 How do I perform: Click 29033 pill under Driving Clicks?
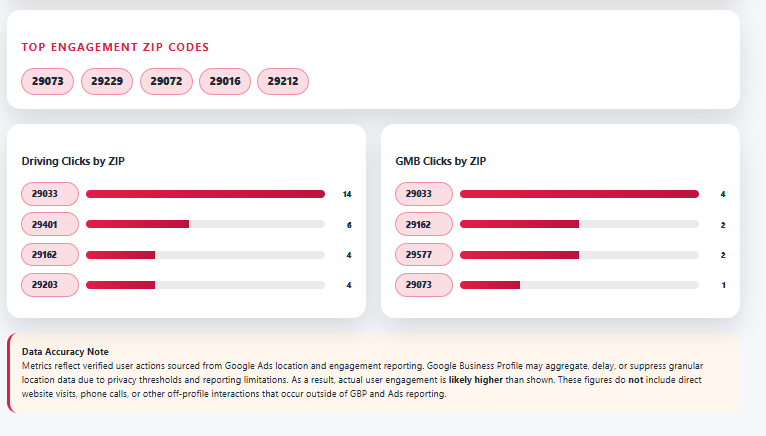(51, 194)
